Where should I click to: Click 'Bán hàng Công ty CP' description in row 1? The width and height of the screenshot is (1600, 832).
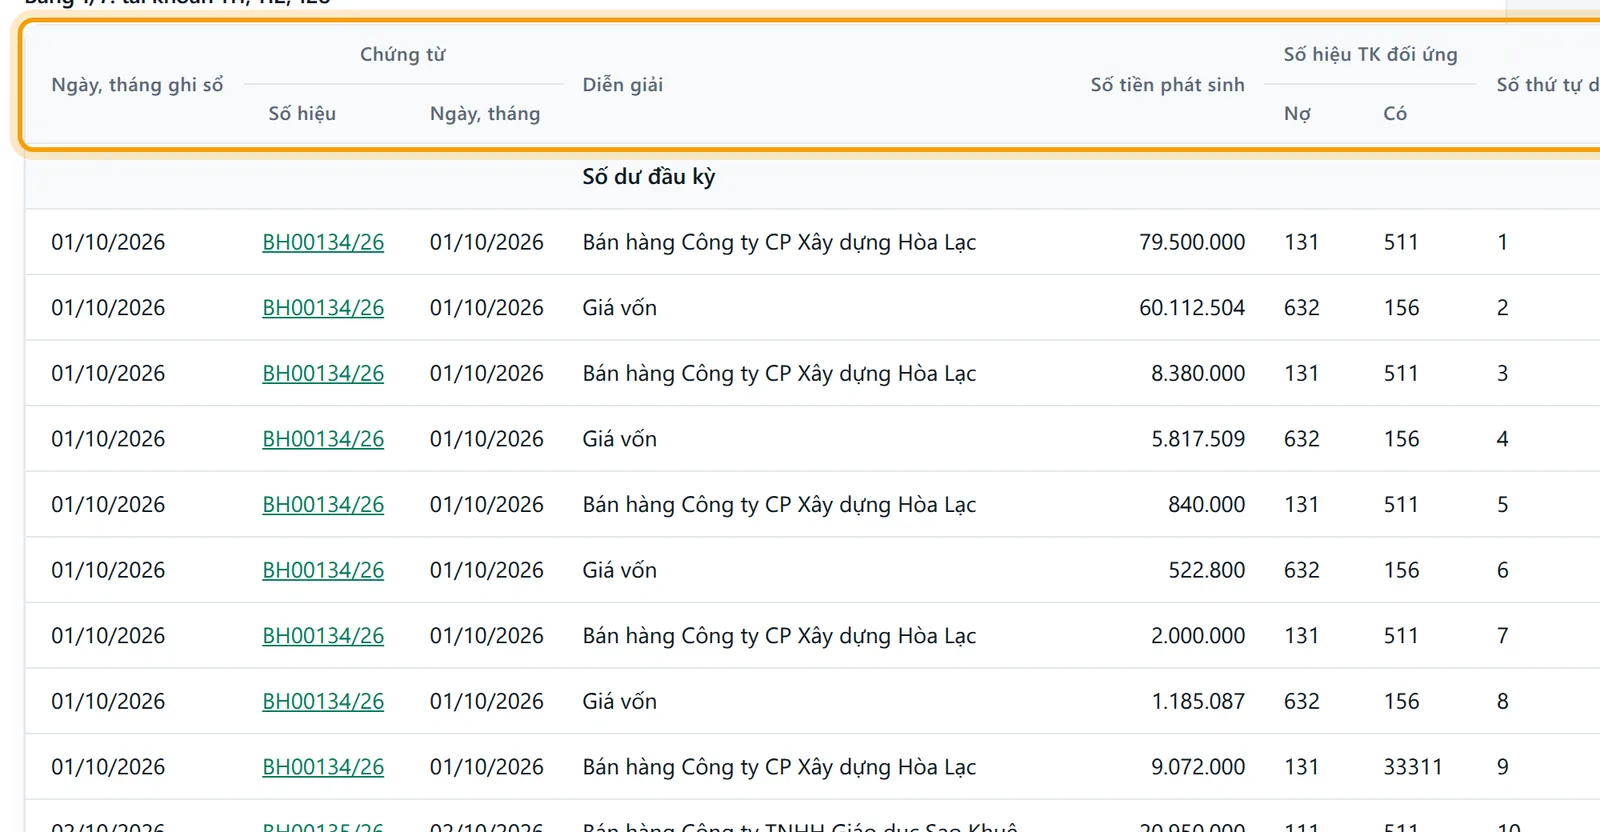779,242
